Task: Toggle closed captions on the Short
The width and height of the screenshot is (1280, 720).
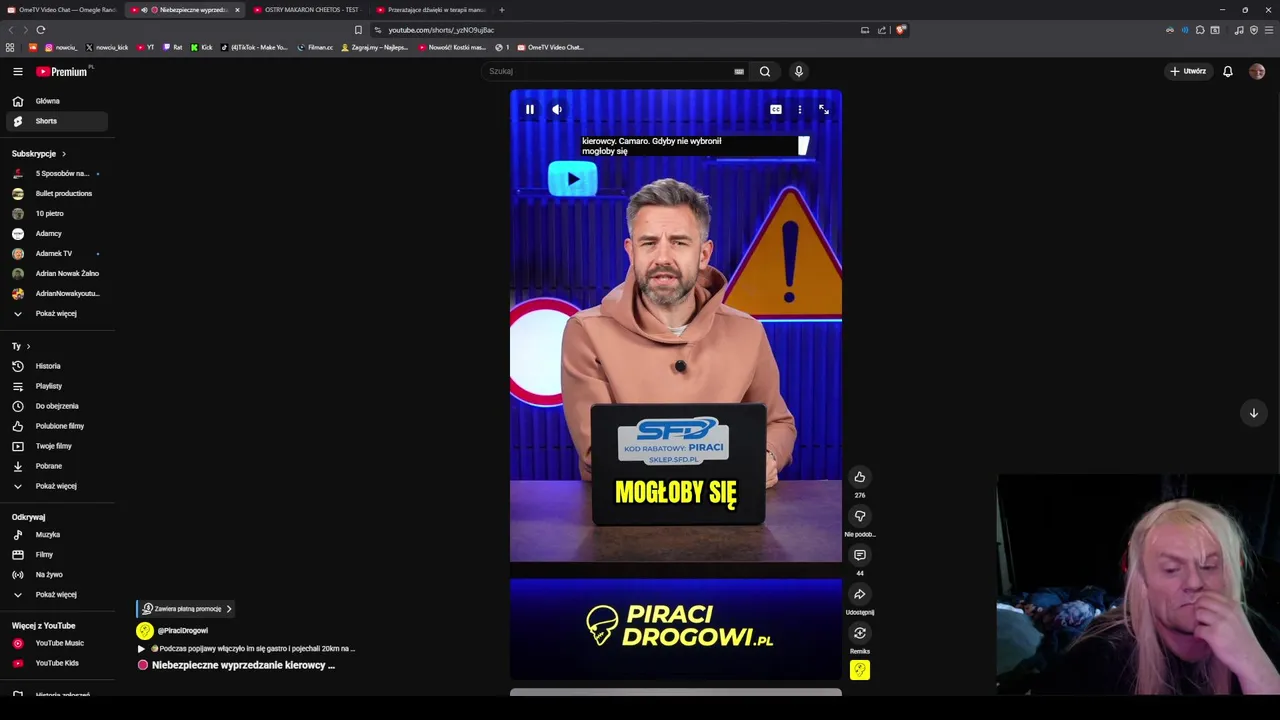Action: pos(776,109)
